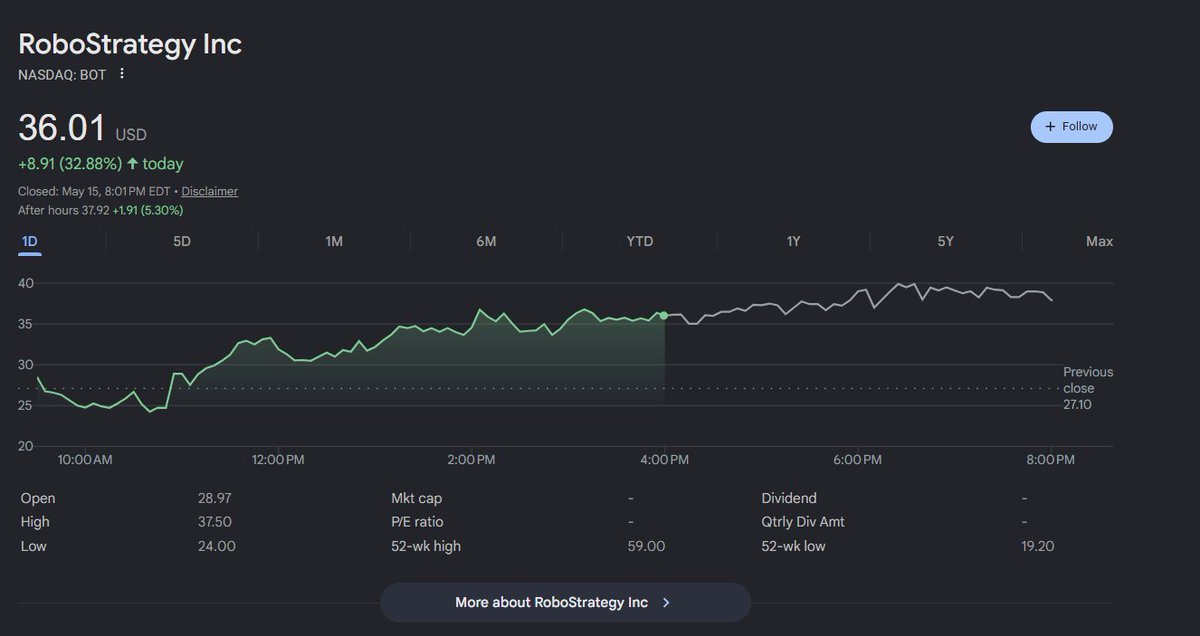Click the 52-wk low value 19.20
The image size is (1200, 636).
point(1037,546)
